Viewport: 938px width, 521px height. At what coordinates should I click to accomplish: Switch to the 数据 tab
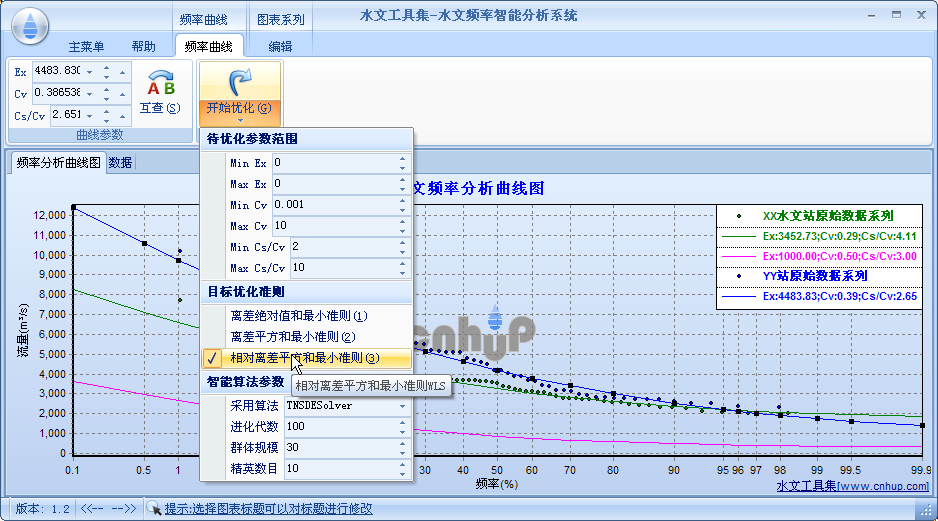click(120, 163)
